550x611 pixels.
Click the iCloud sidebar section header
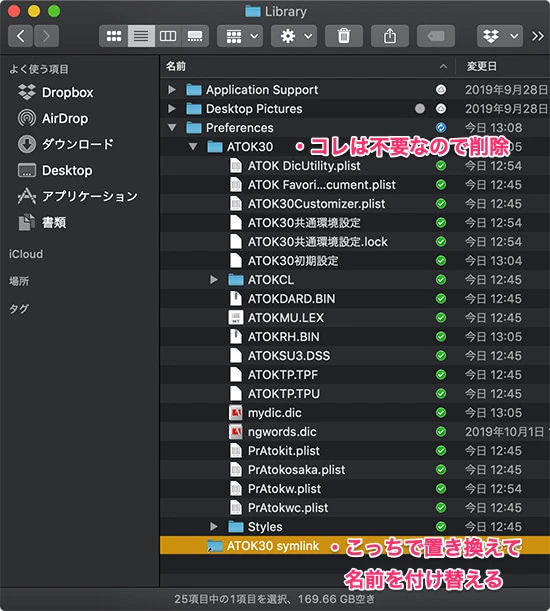coord(26,254)
